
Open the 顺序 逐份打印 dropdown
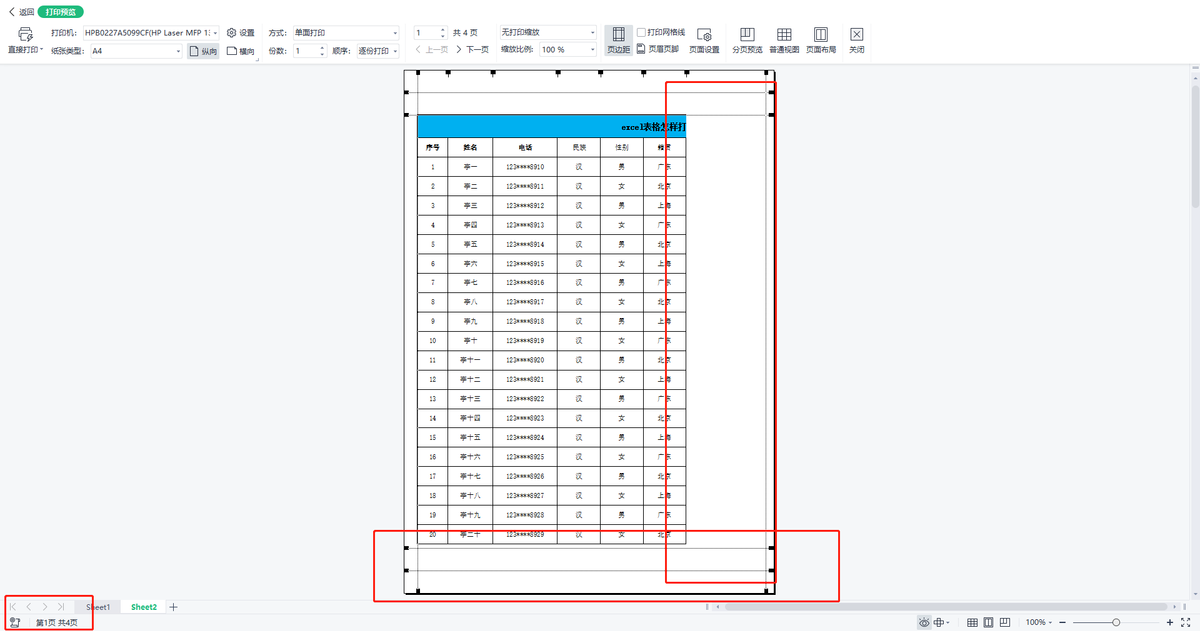click(378, 50)
